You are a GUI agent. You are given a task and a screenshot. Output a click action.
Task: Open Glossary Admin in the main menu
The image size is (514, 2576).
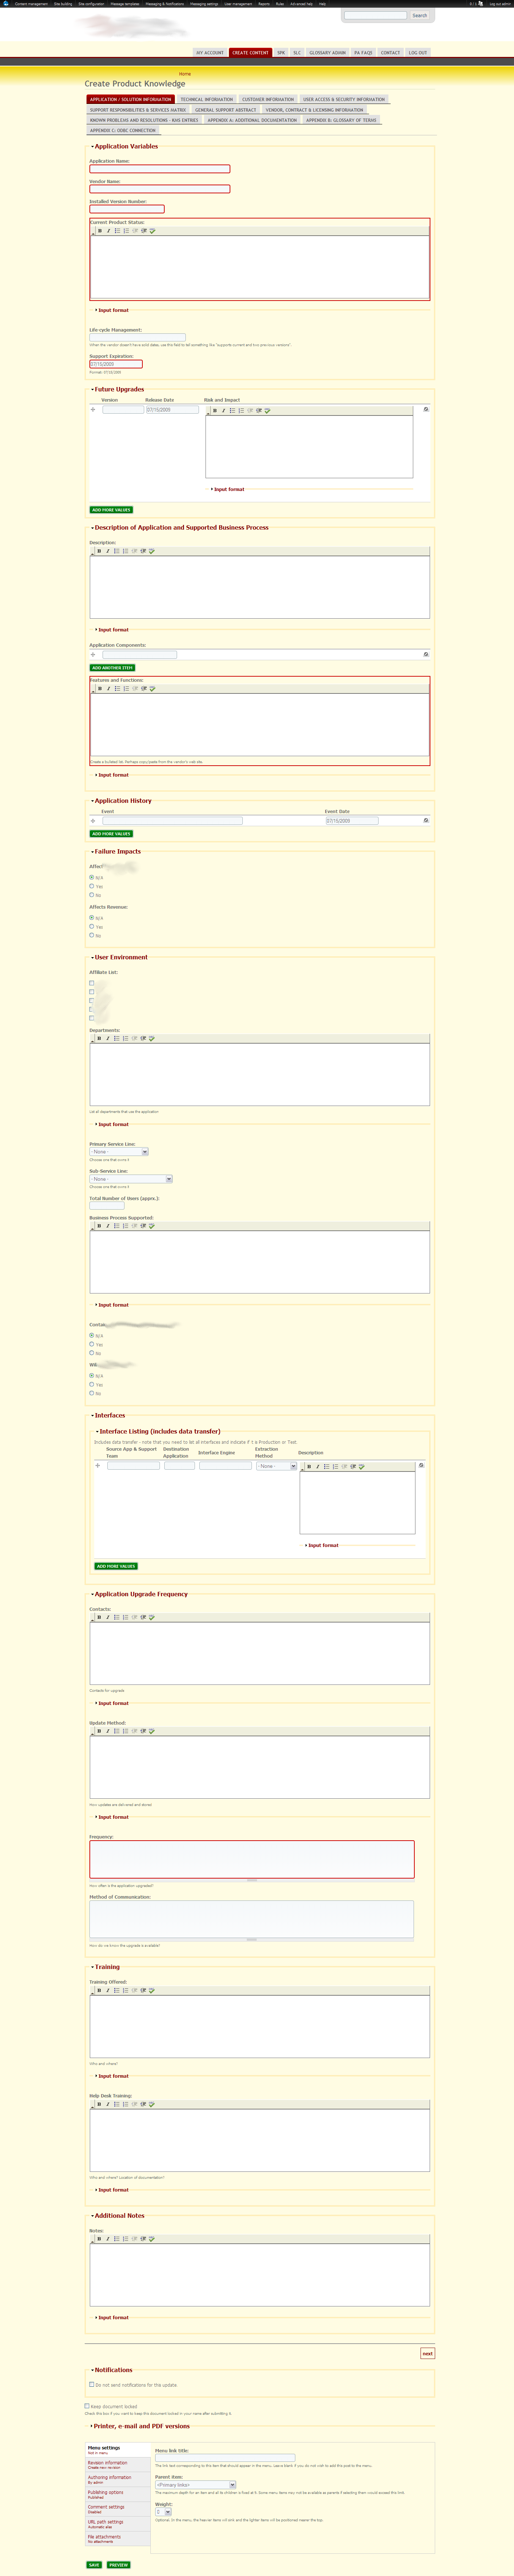[x=327, y=53]
